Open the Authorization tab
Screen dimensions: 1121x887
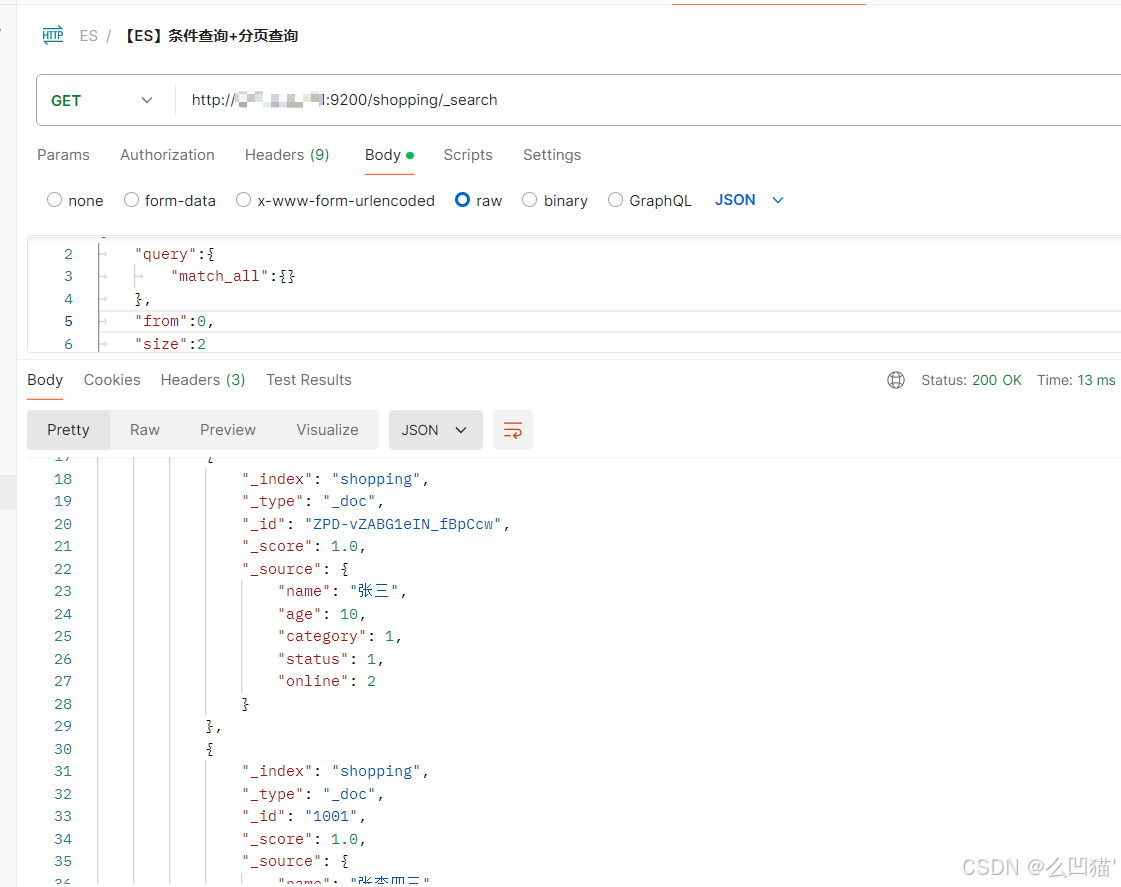[x=167, y=155]
